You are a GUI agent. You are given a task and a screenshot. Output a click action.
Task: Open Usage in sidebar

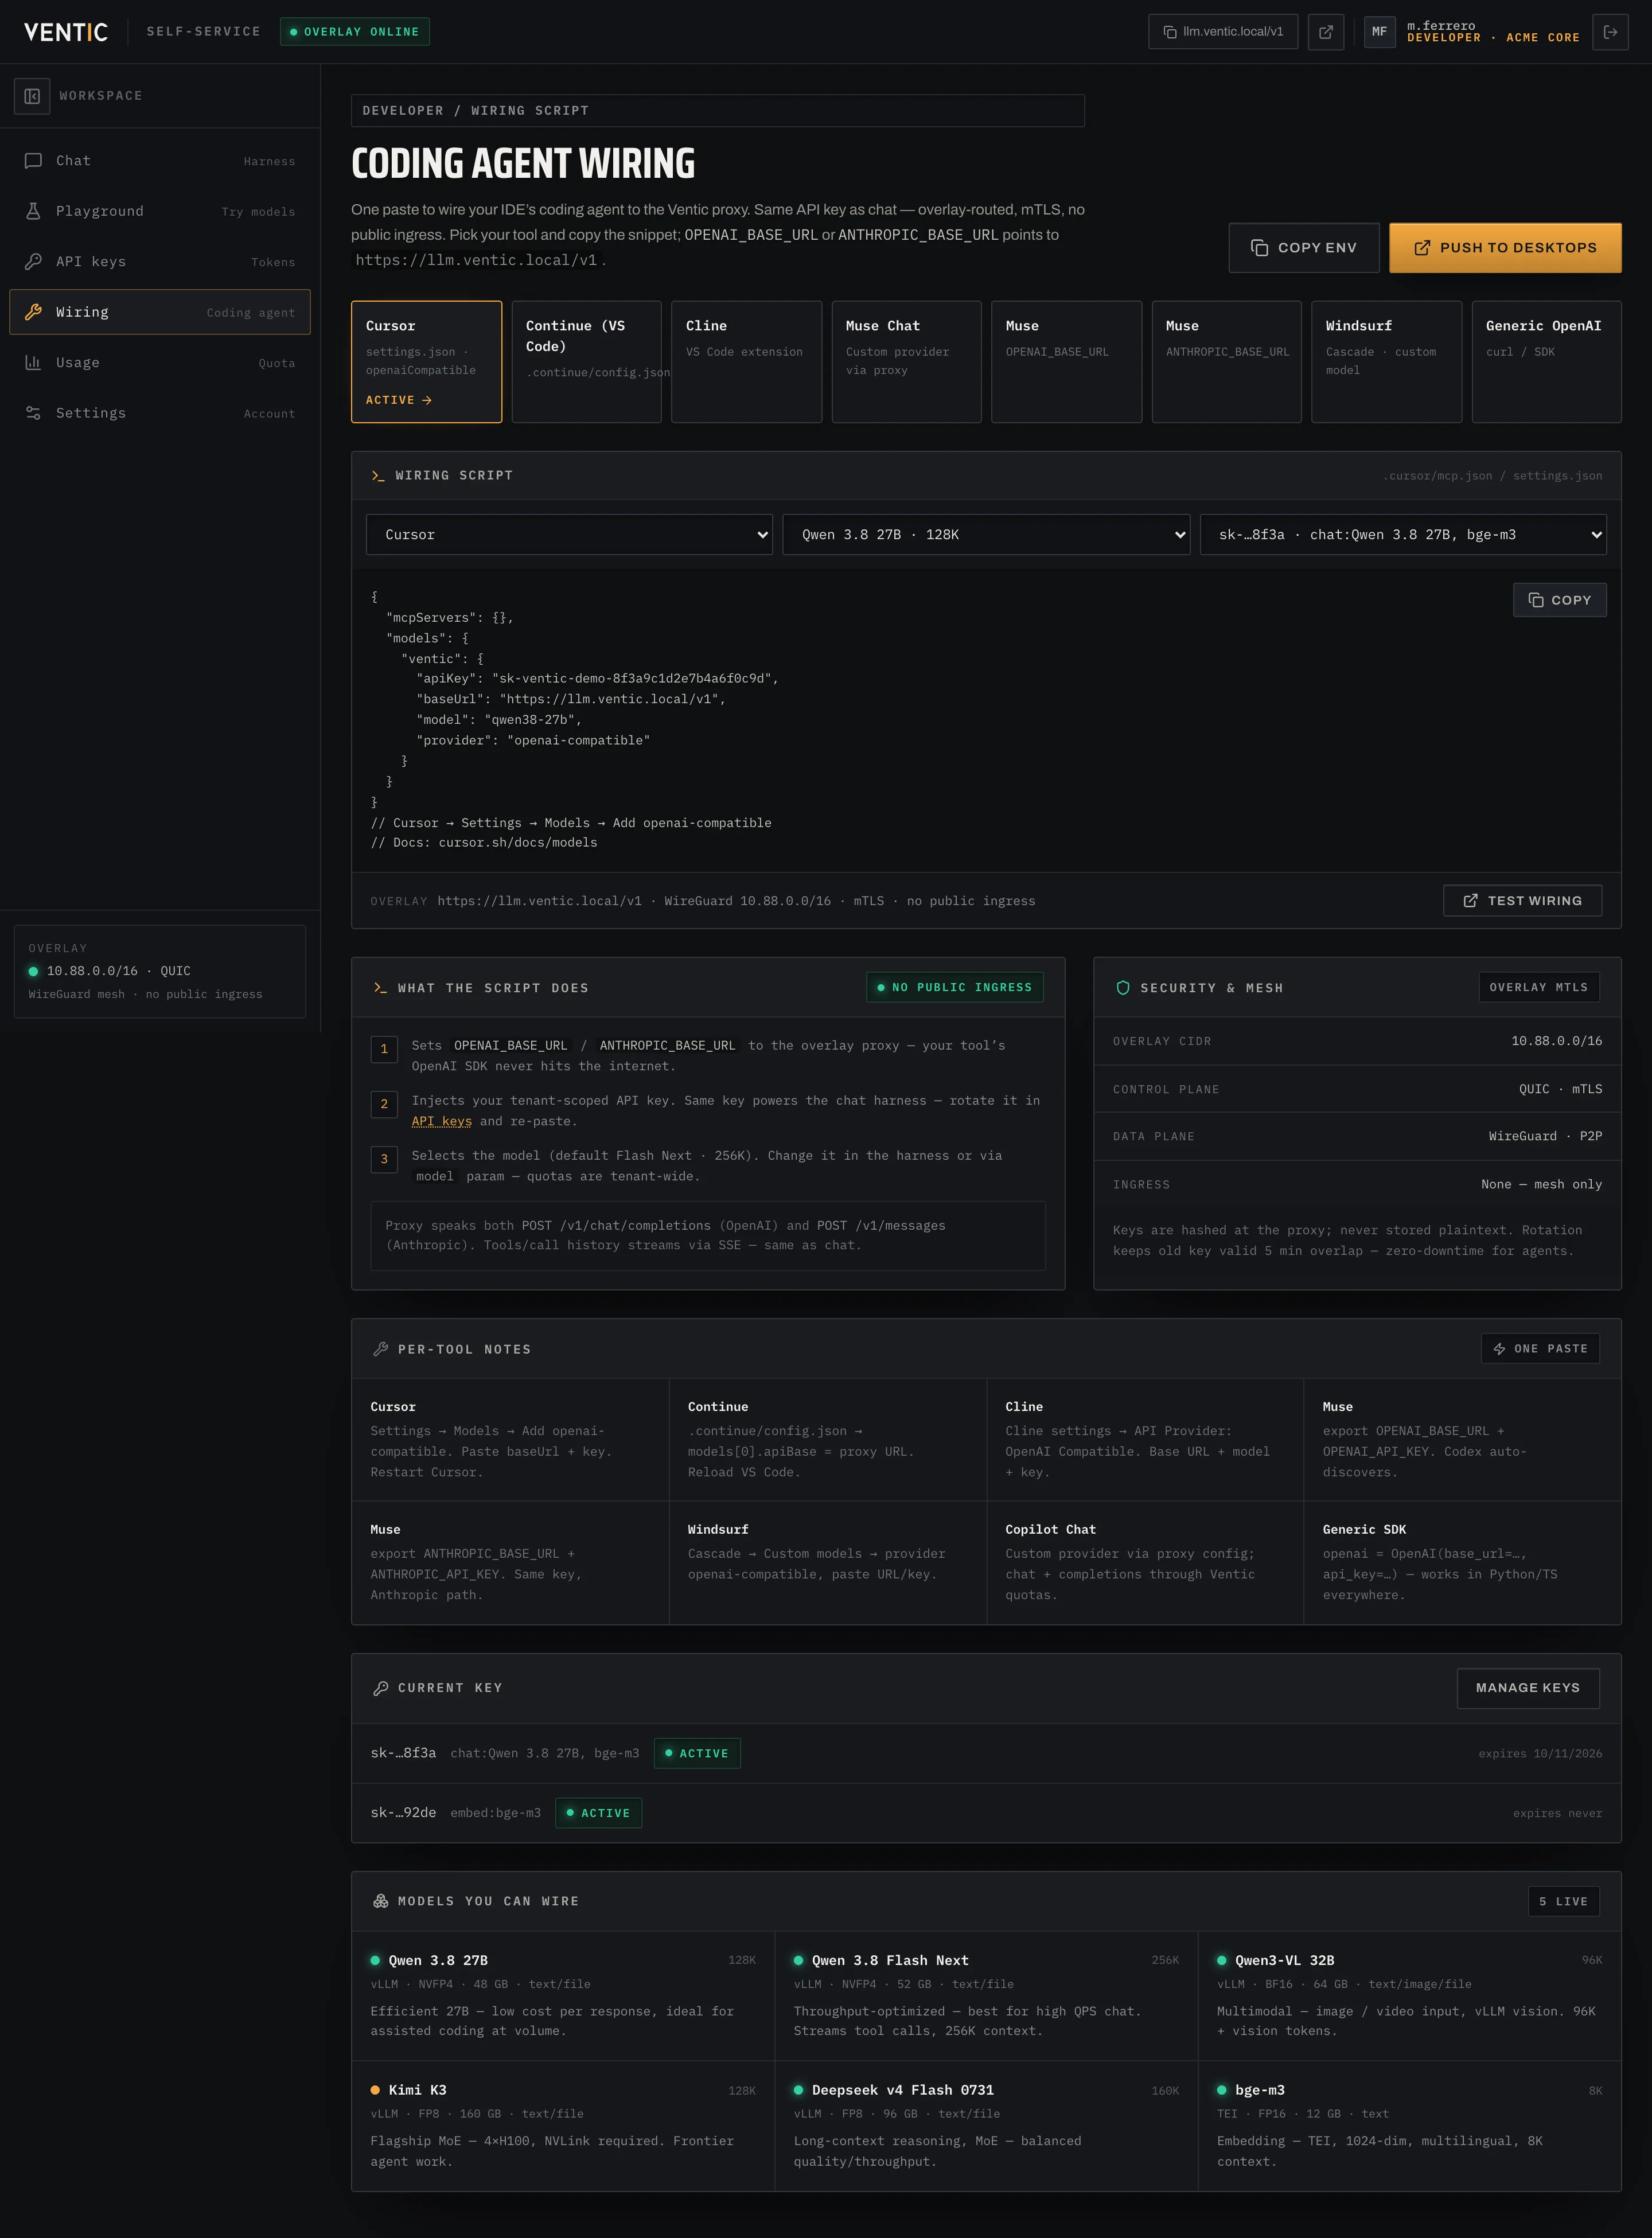[x=160, y=363]
